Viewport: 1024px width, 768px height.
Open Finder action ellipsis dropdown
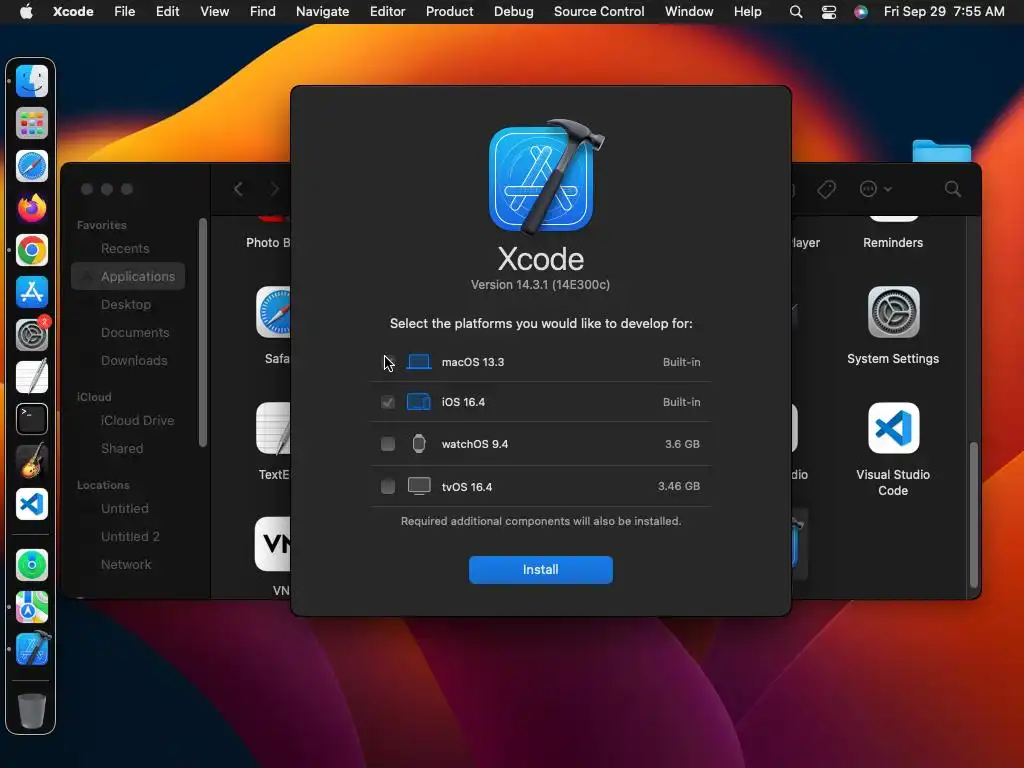tap(875, 189)
